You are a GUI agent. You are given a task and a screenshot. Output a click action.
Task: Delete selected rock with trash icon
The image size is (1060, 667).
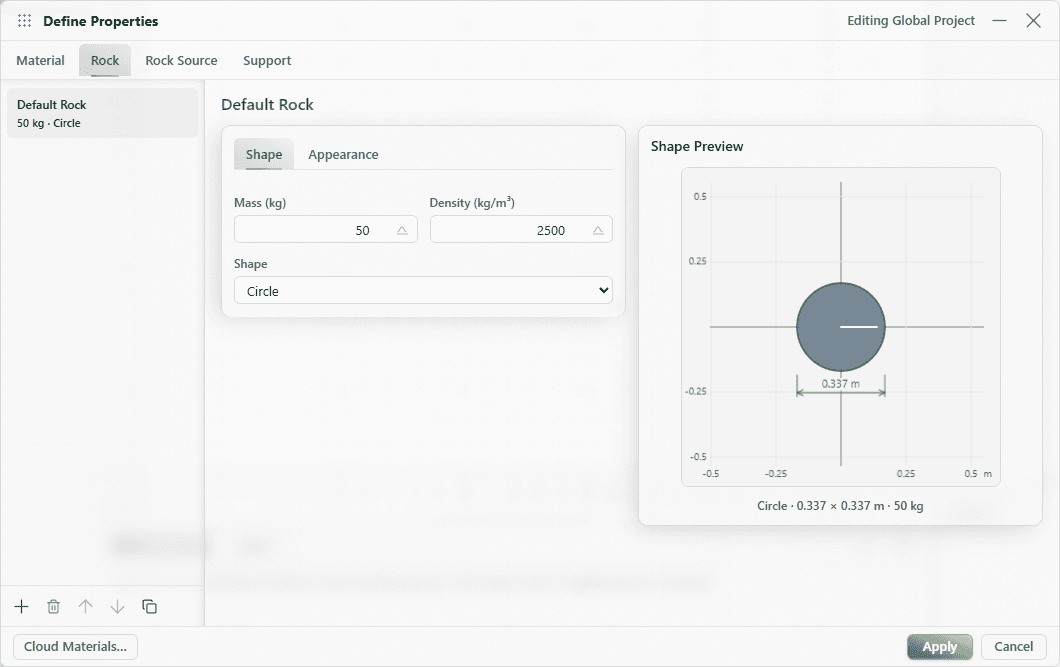(x=53, y=607)
